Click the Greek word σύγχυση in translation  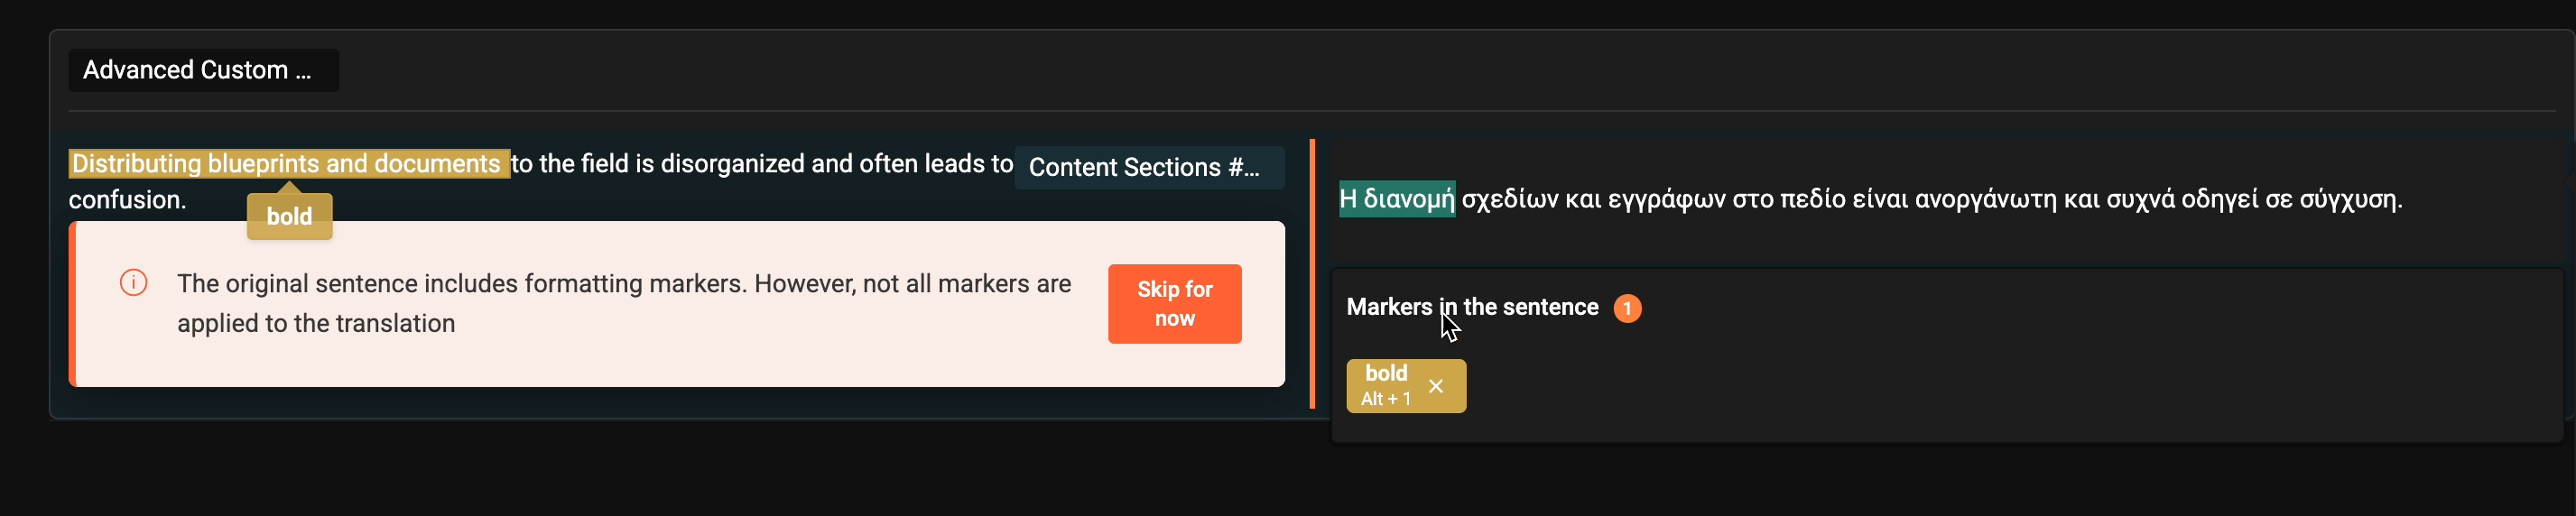click(2350, 199)
